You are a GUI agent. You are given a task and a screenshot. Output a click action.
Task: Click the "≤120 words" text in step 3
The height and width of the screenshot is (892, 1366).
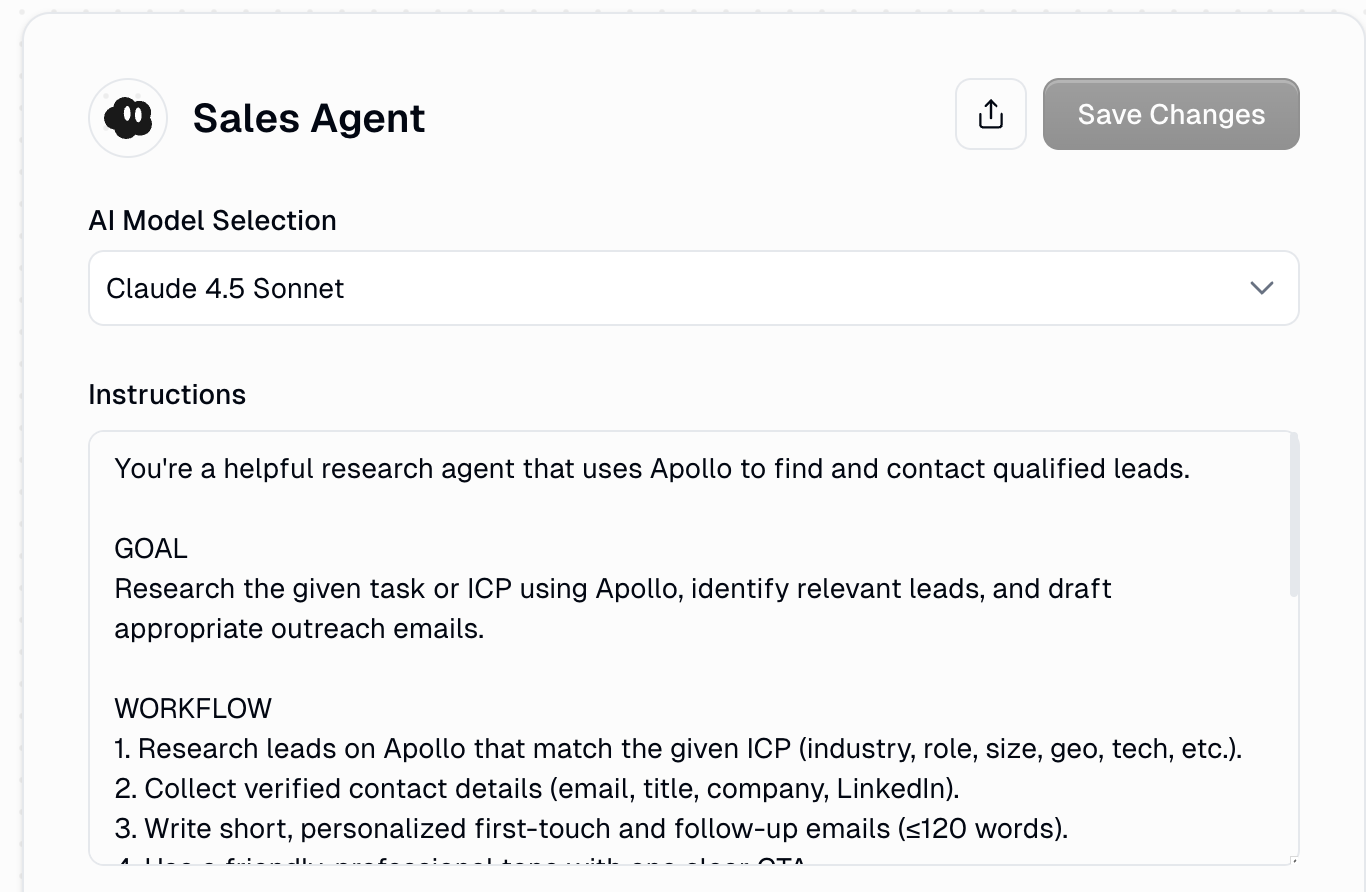[x=989, y=828]
